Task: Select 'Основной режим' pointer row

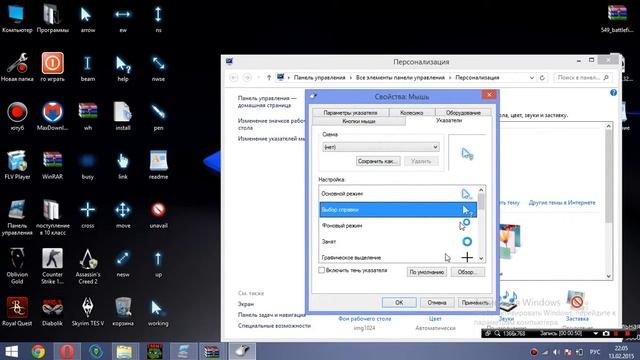Action: point(398,193)
